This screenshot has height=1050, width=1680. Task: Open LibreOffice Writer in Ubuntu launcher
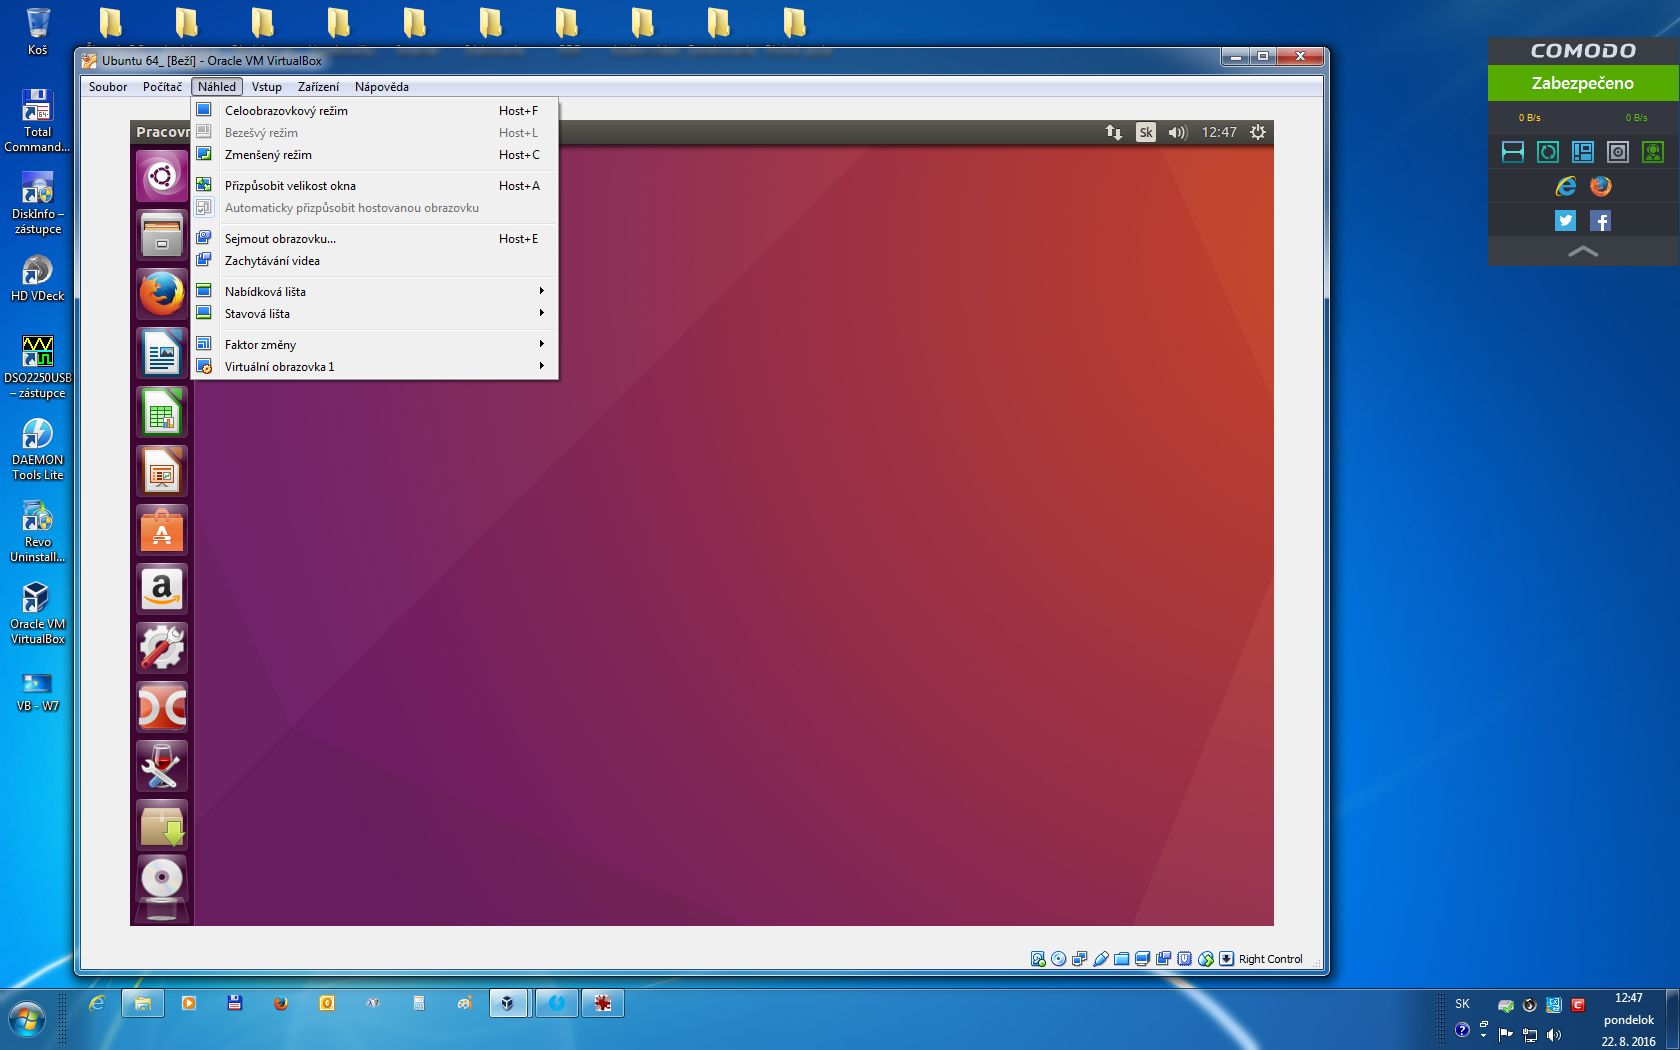[162, 353]
